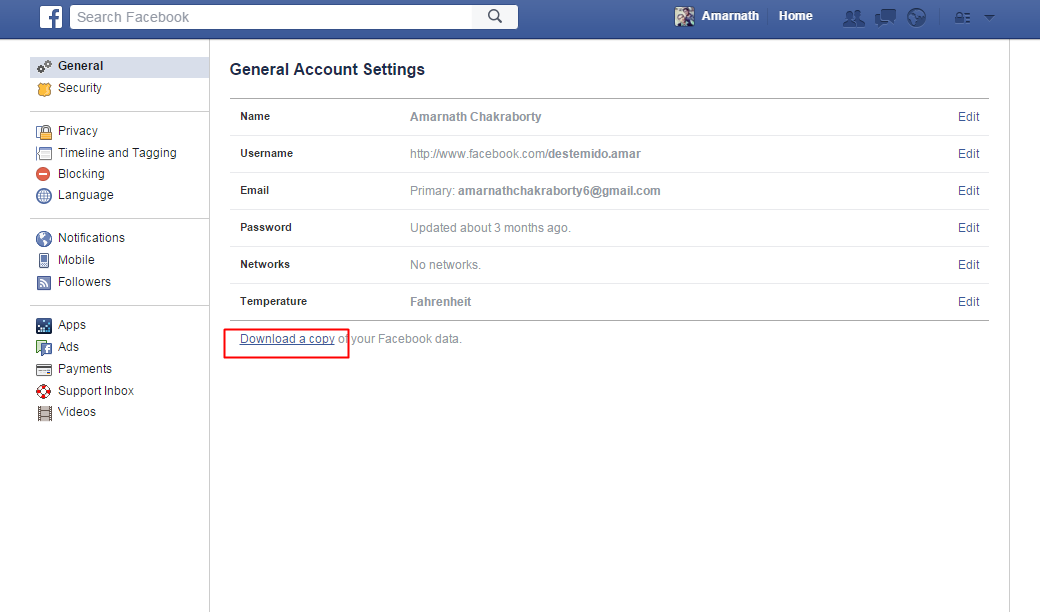Open the privacy shortcuts lock icon
Viewport: 1040px width, 612px height.
[962, 18]
